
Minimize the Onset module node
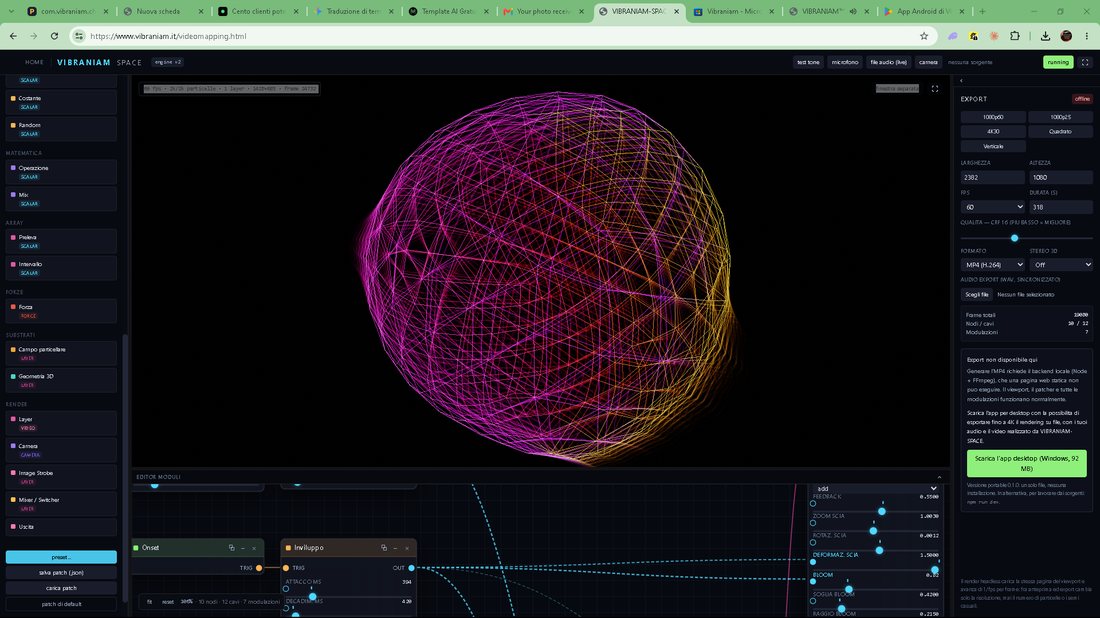[243, 548]
